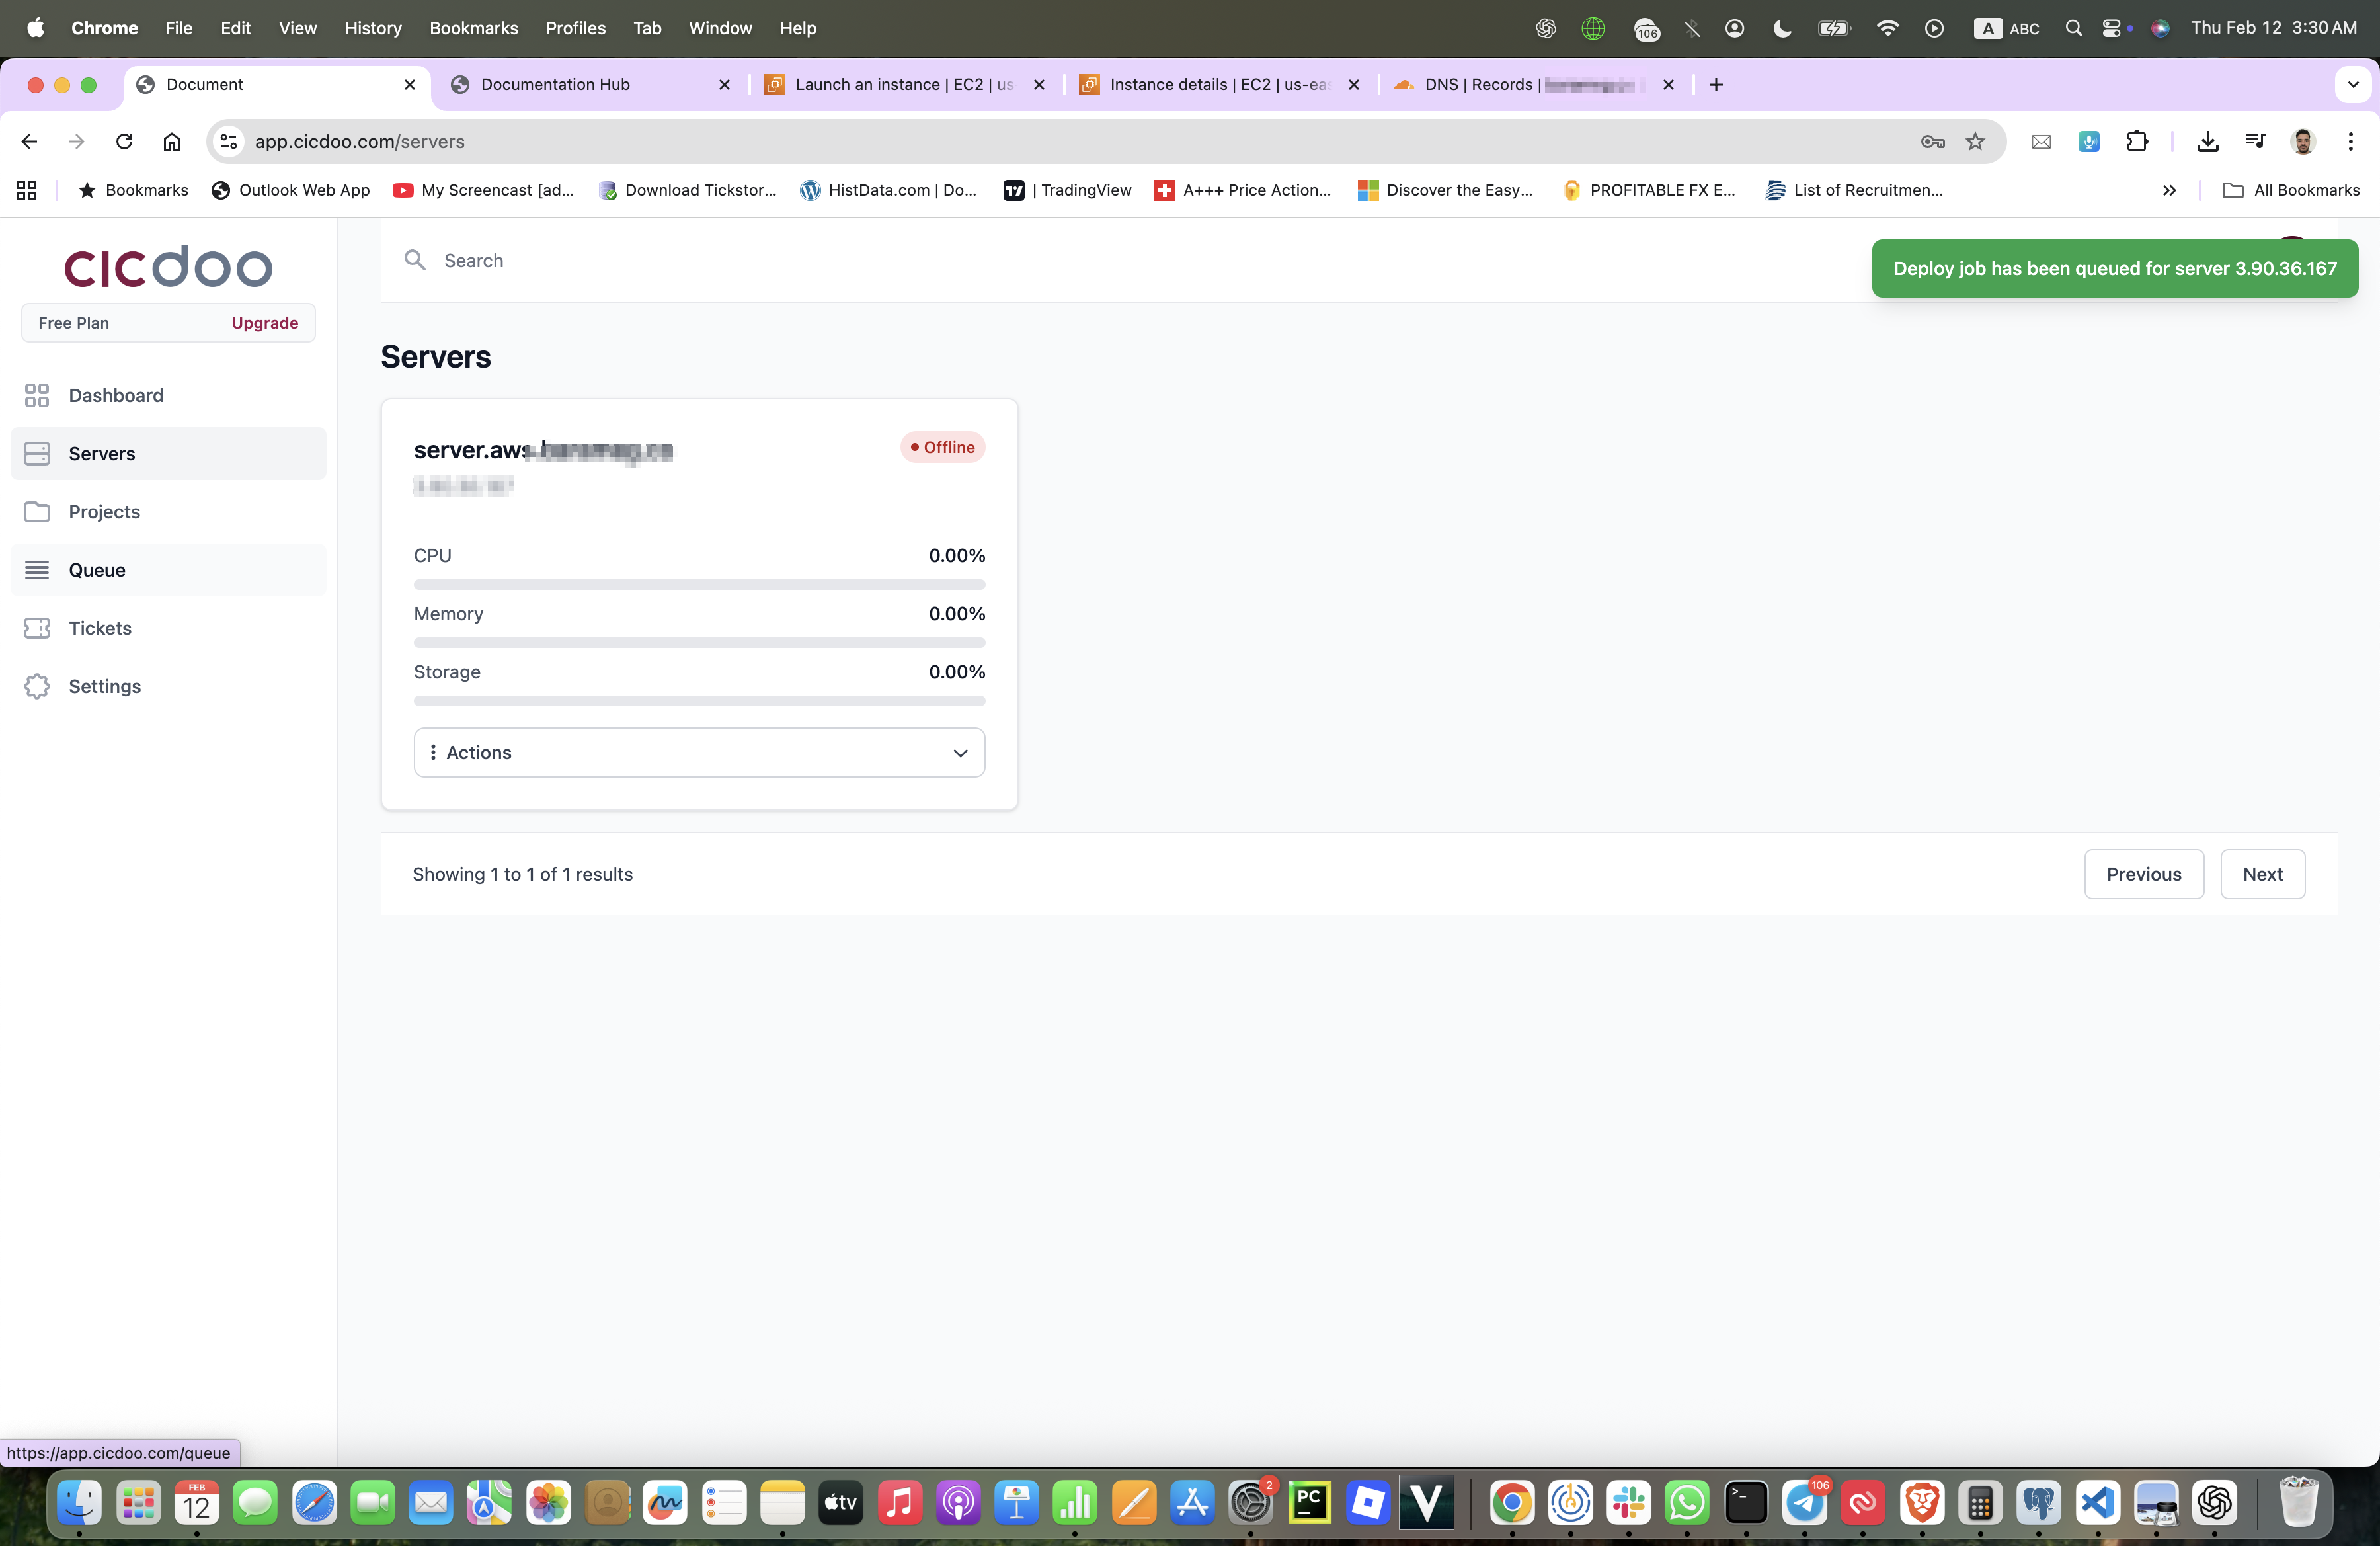Click into the Search input field
The image size is (2380, 1546).
800,260
